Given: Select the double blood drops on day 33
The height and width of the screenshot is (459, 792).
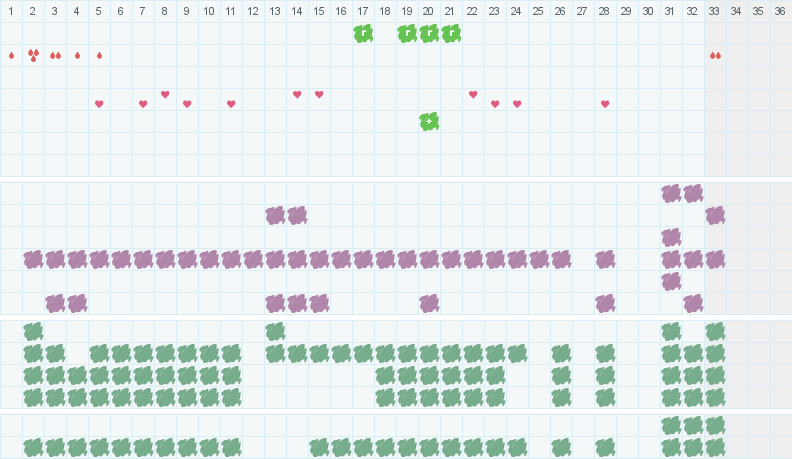Looking at the screenshot, I should pyautogui.click(x=715, y=55).
